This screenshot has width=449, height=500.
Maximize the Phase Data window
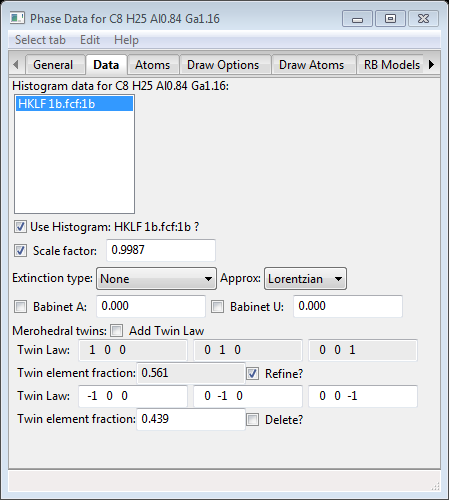click(390, 19)
